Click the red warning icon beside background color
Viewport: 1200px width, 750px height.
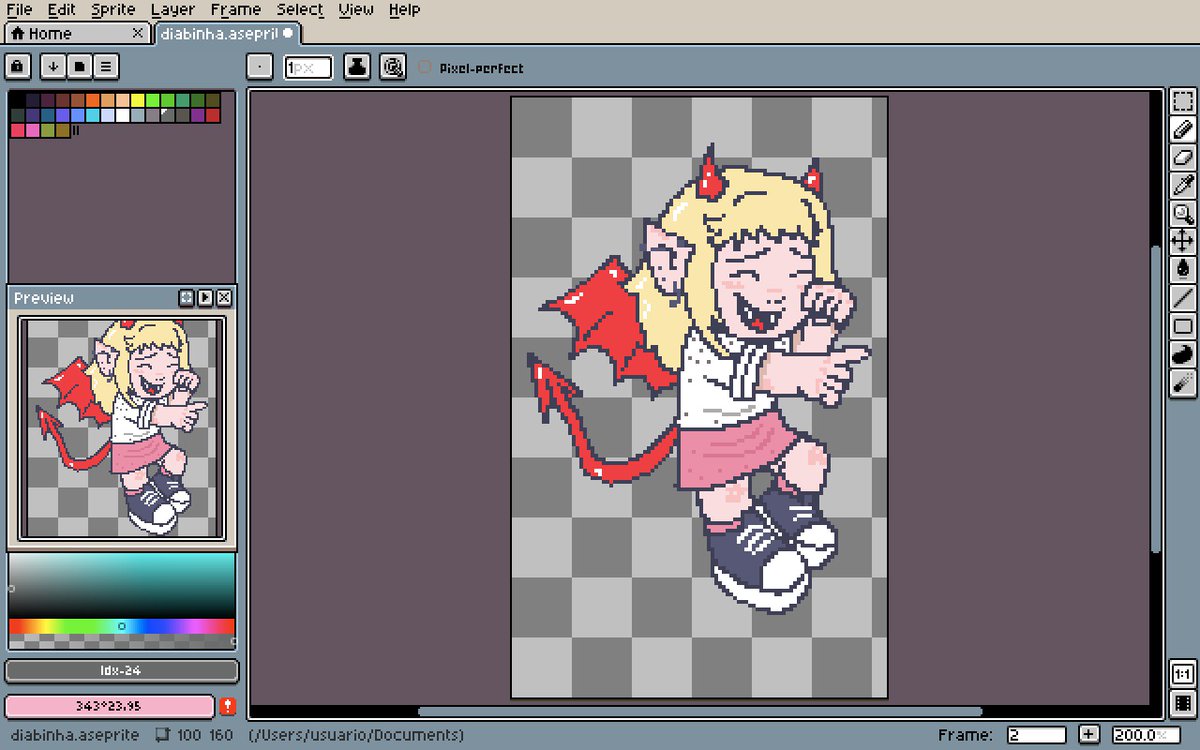(228, 706)
